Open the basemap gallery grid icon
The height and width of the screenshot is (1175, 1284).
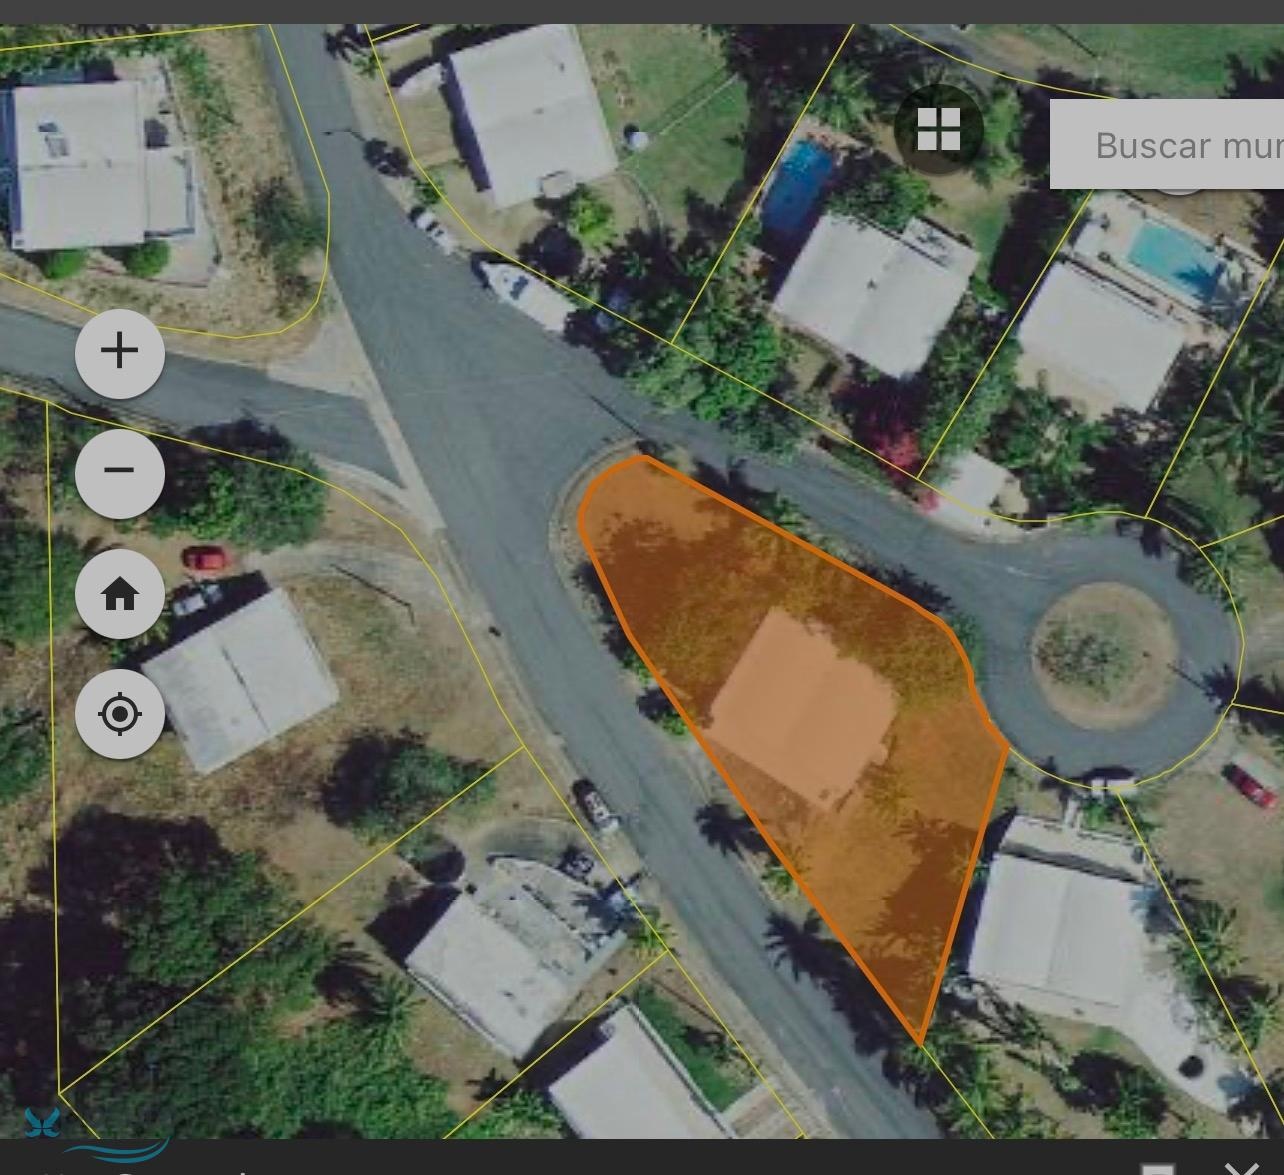click(939, 129)
